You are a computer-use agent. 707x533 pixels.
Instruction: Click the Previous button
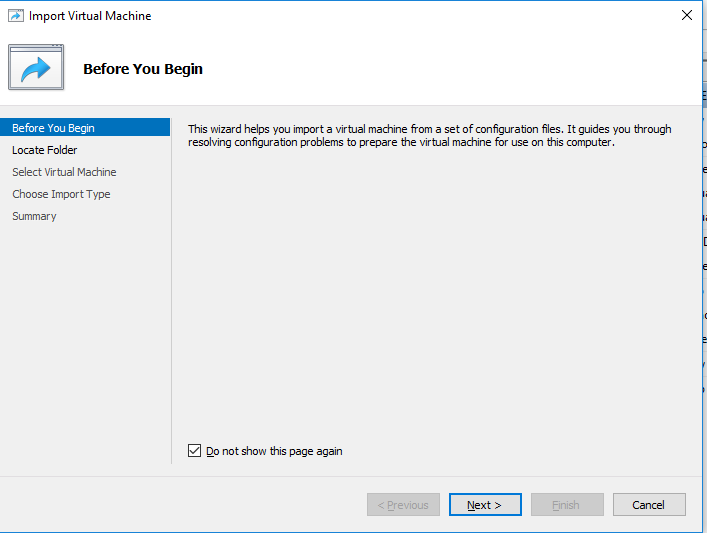pos(403,505)
